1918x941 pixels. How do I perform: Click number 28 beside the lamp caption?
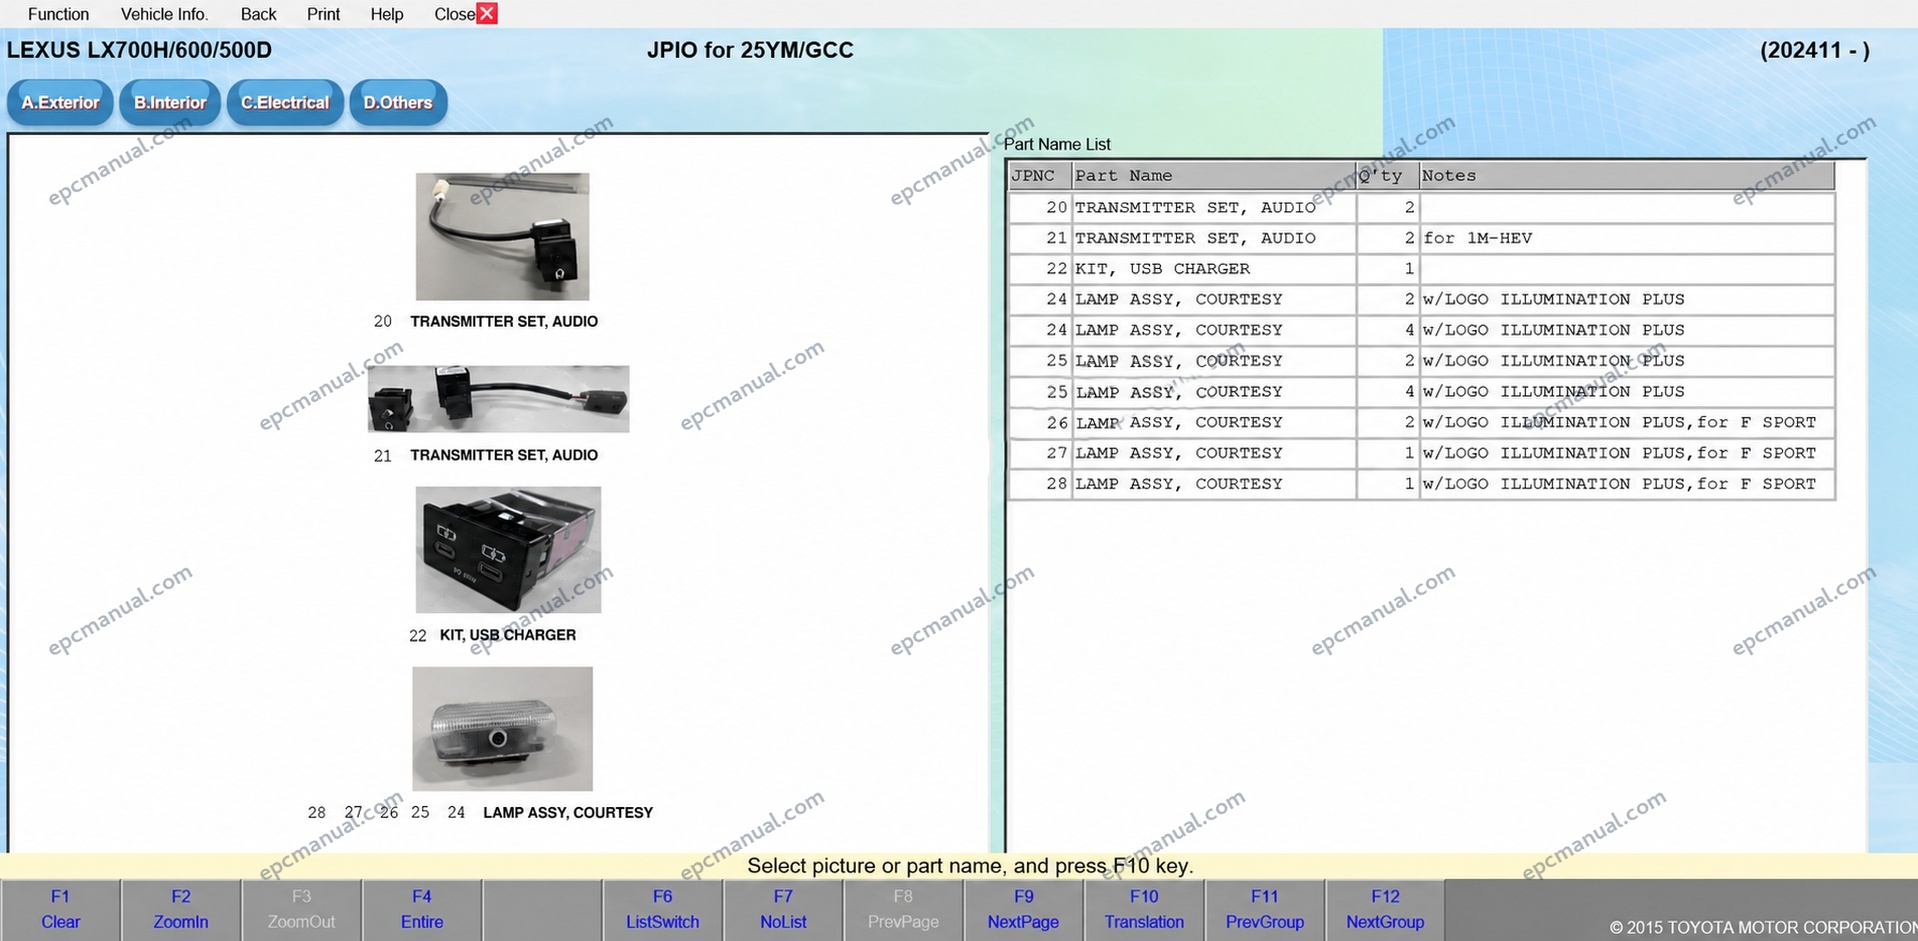tap(317, 813)
